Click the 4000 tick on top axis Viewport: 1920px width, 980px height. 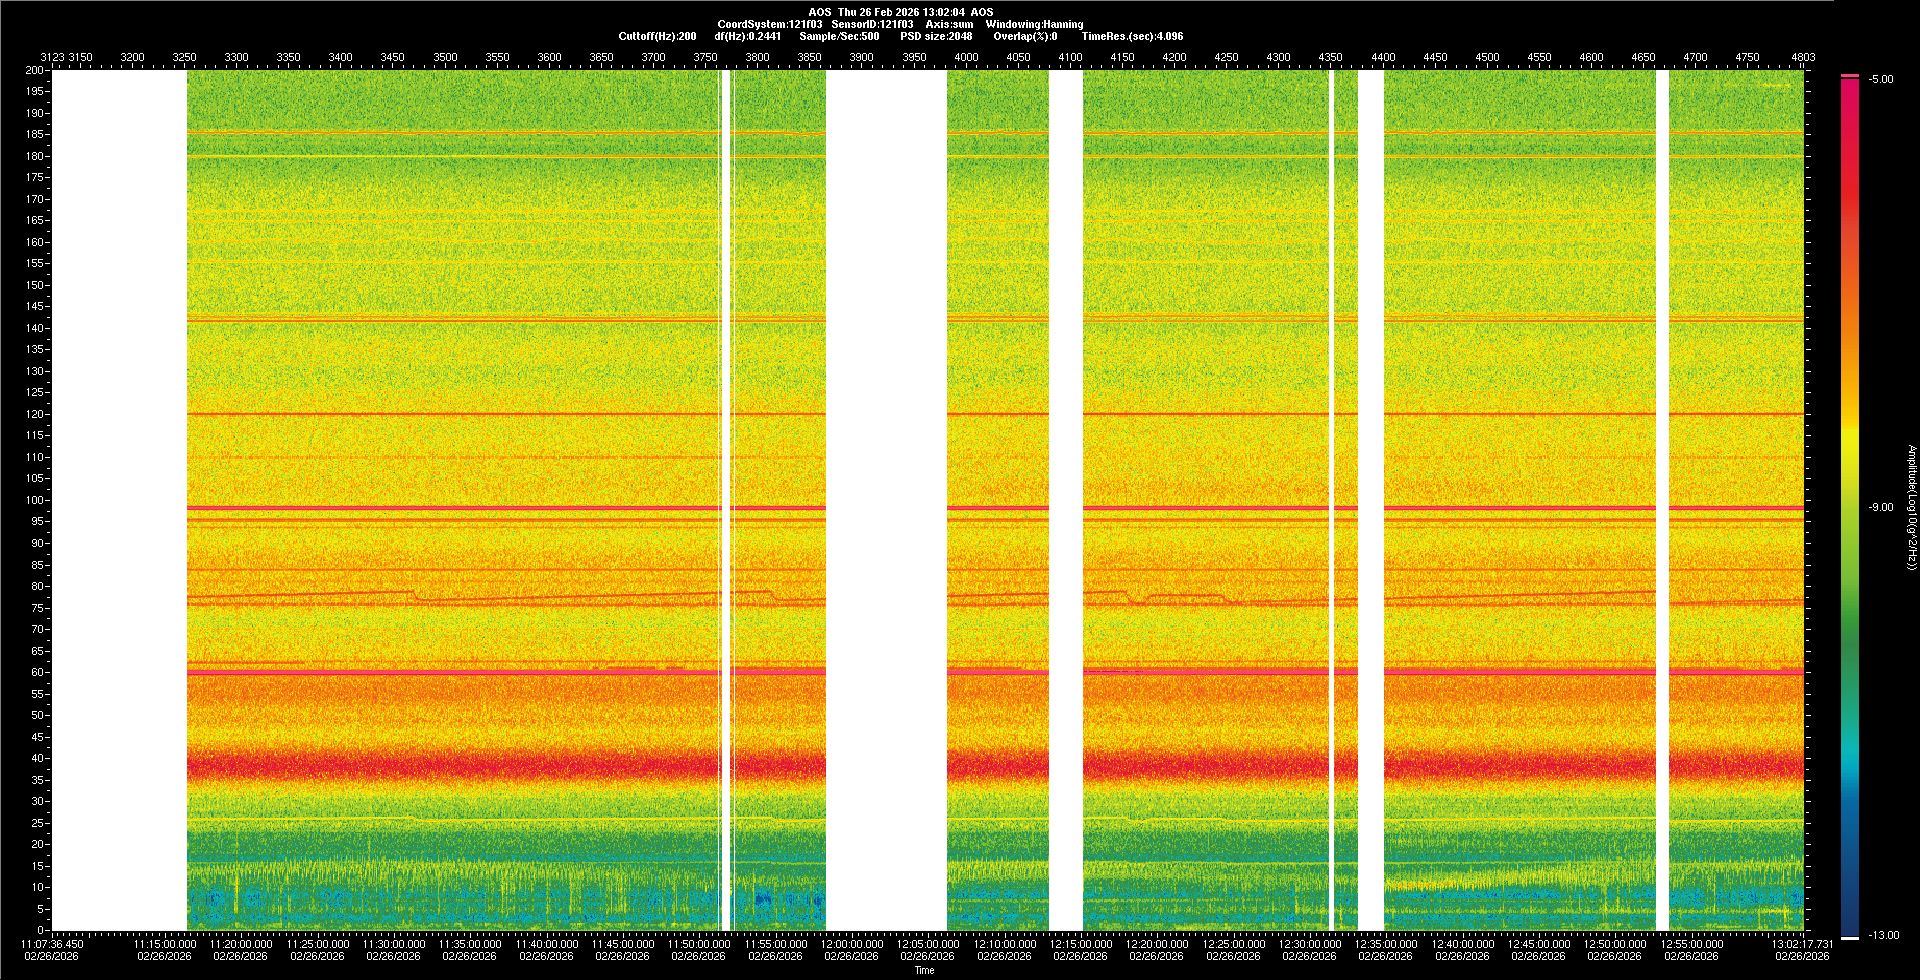point(966,57)
